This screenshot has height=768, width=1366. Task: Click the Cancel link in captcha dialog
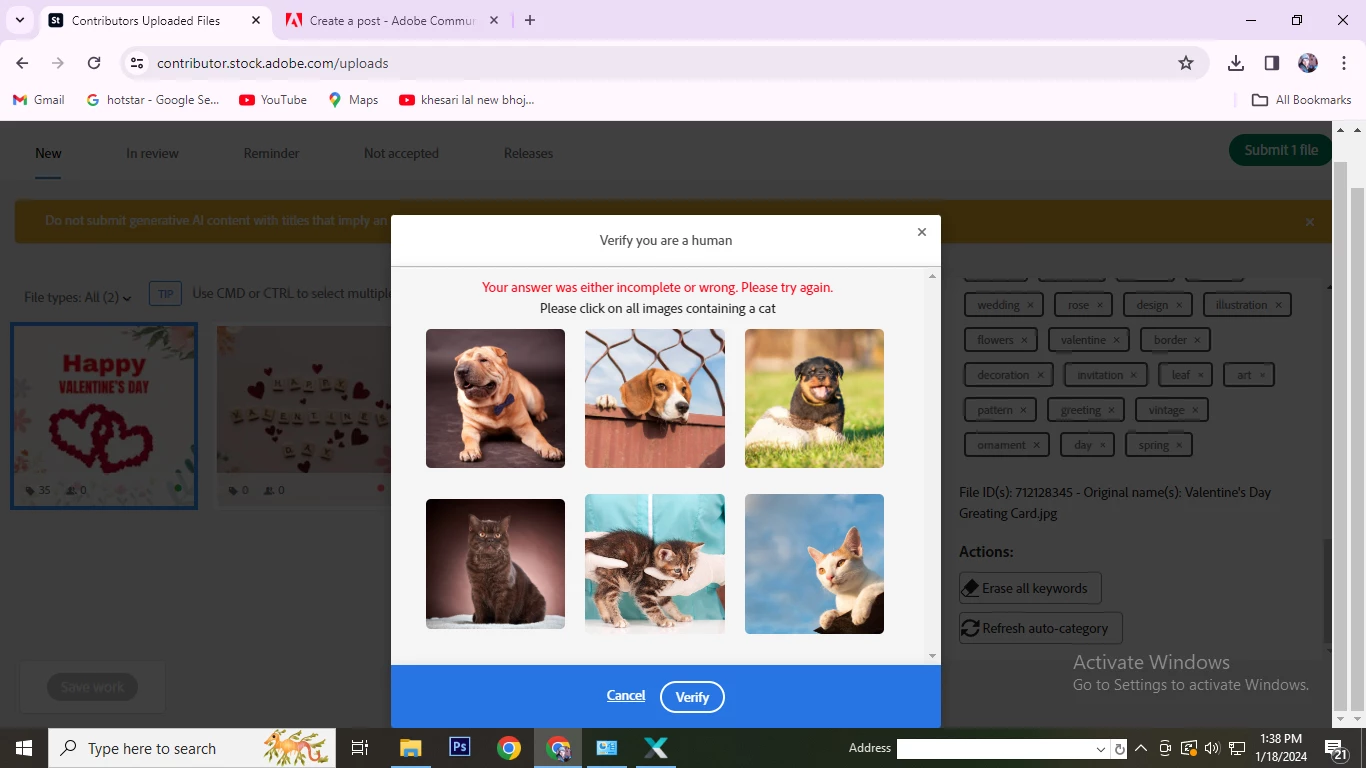pyautogui.click(x=626, y=696)
